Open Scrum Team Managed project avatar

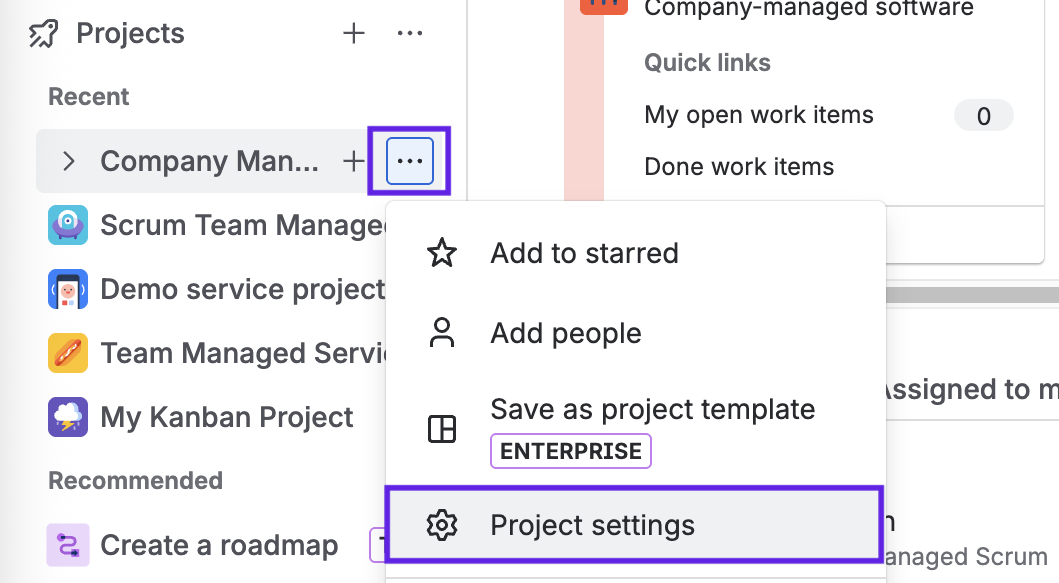coord(68,225)
